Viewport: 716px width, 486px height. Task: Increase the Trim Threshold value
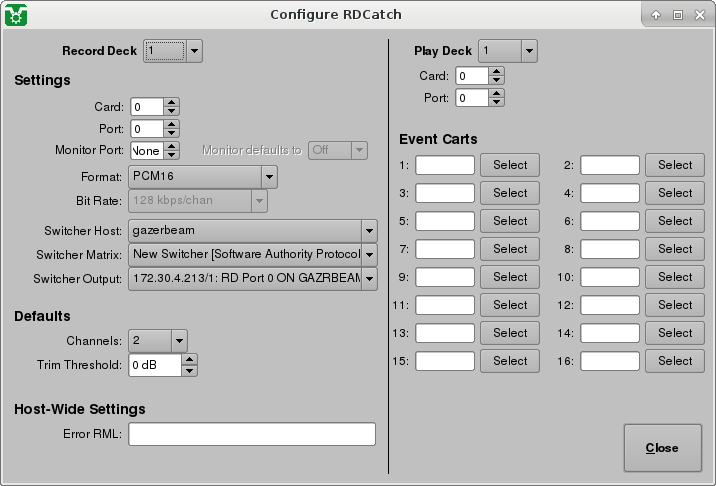(x=190, y=360)
